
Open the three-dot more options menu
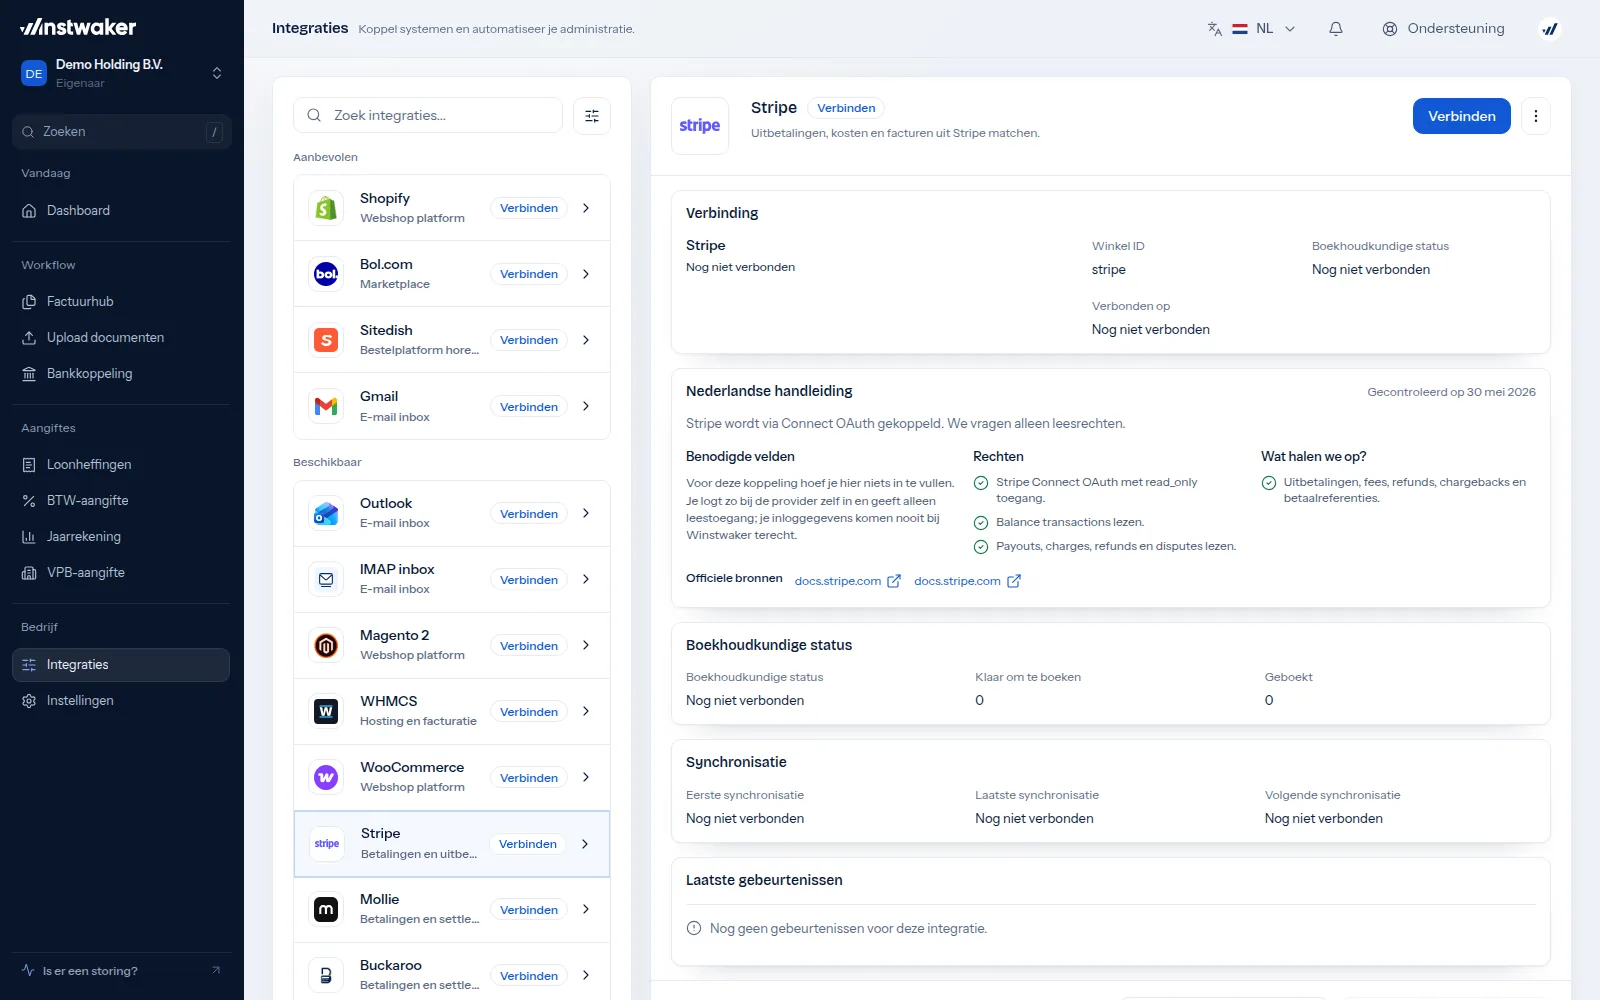pyautogui.click(x=1536, y=116)
